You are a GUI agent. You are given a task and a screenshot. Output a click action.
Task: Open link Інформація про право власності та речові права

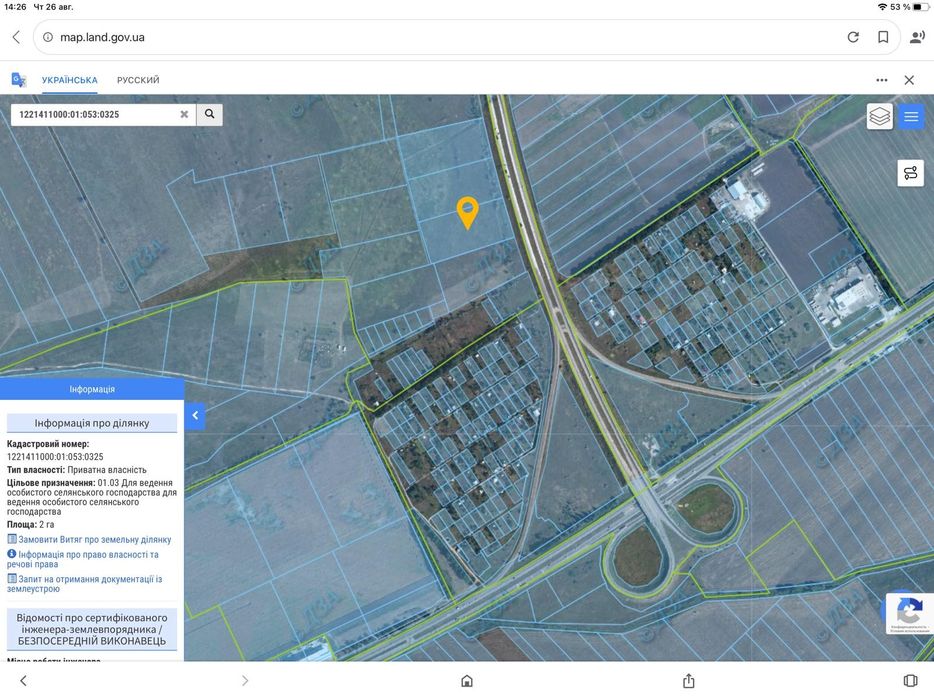pyautogui.click(x=83, y=559)
